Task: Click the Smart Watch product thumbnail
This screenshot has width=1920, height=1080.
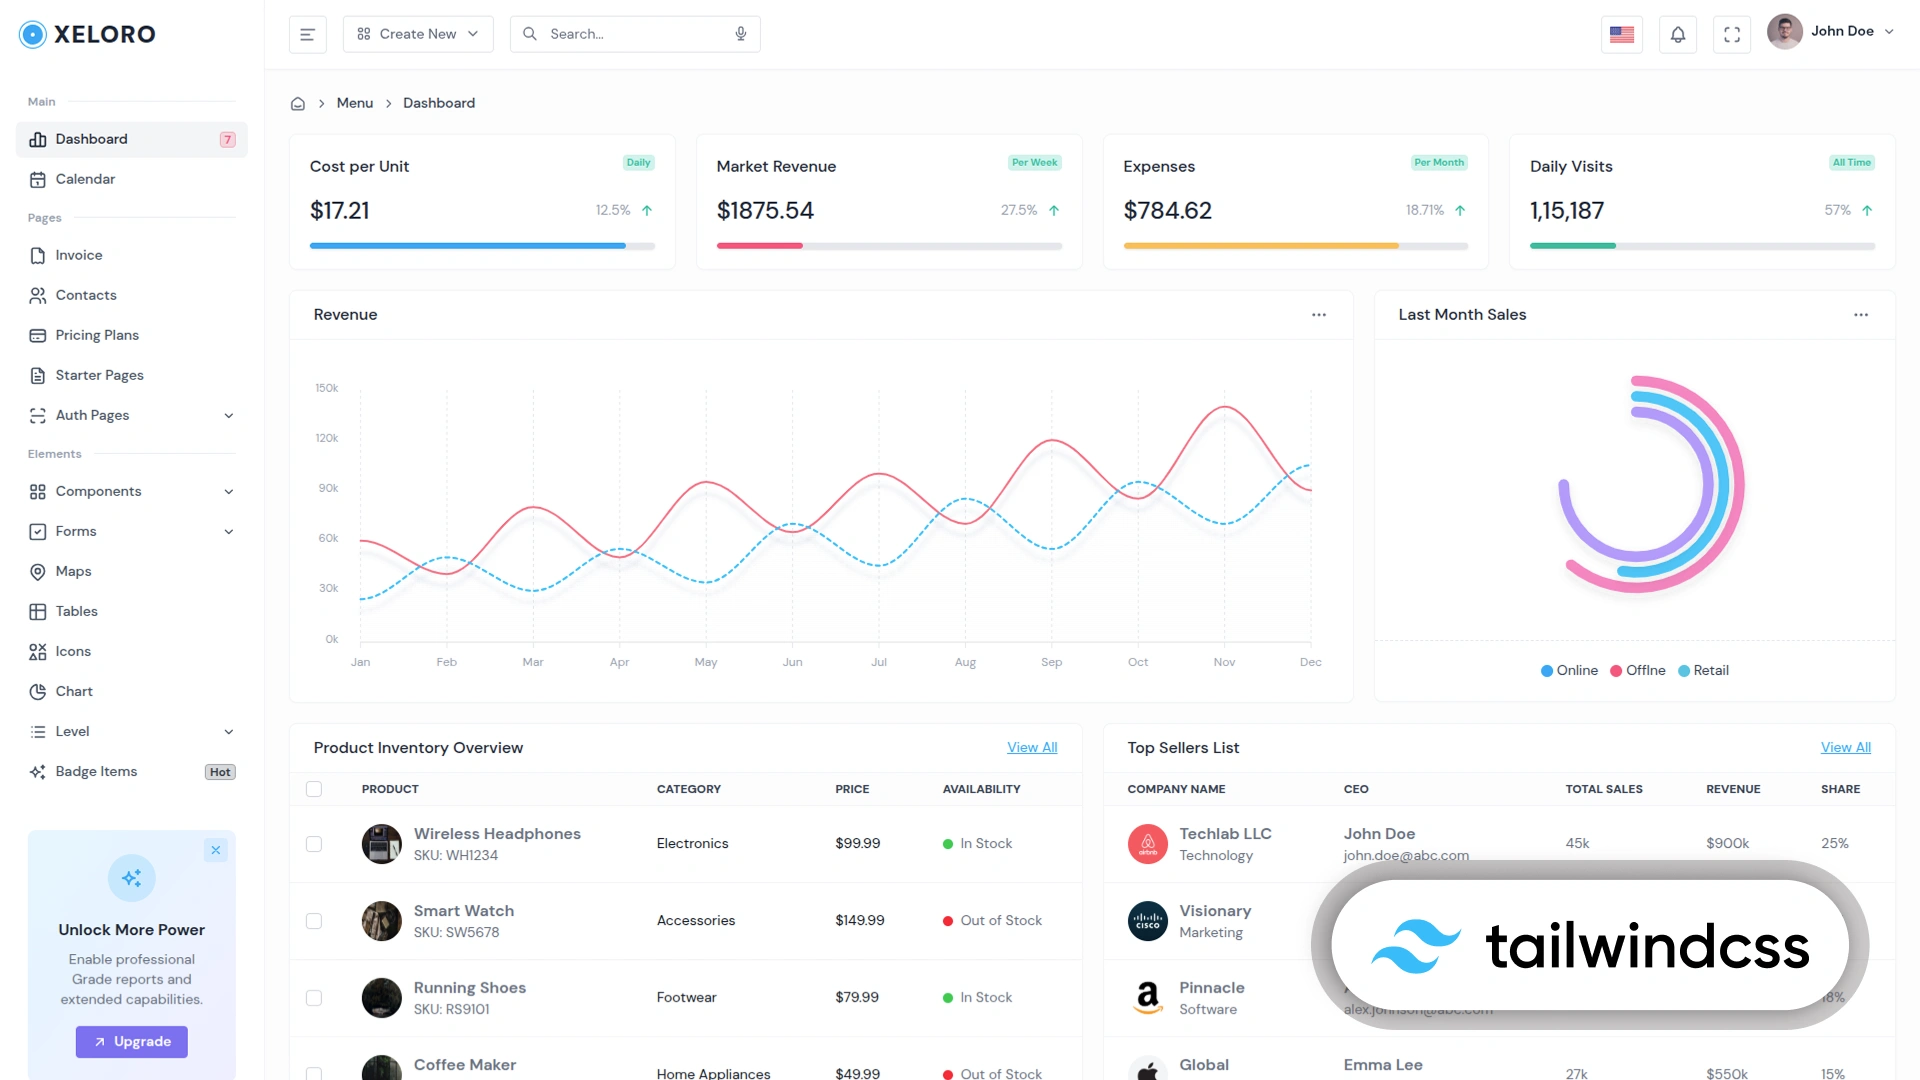Action: (x=381, y=921)
